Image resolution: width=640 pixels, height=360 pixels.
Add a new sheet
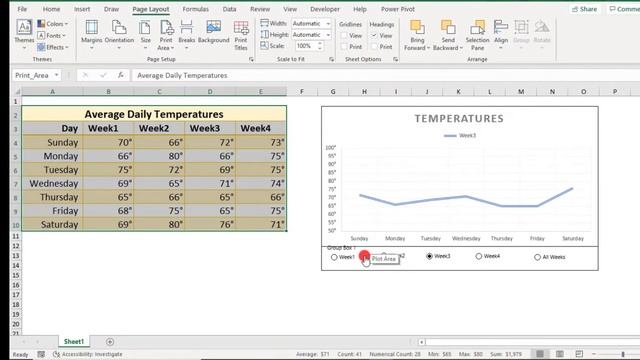pyautogui.click(x=110, y=342)
